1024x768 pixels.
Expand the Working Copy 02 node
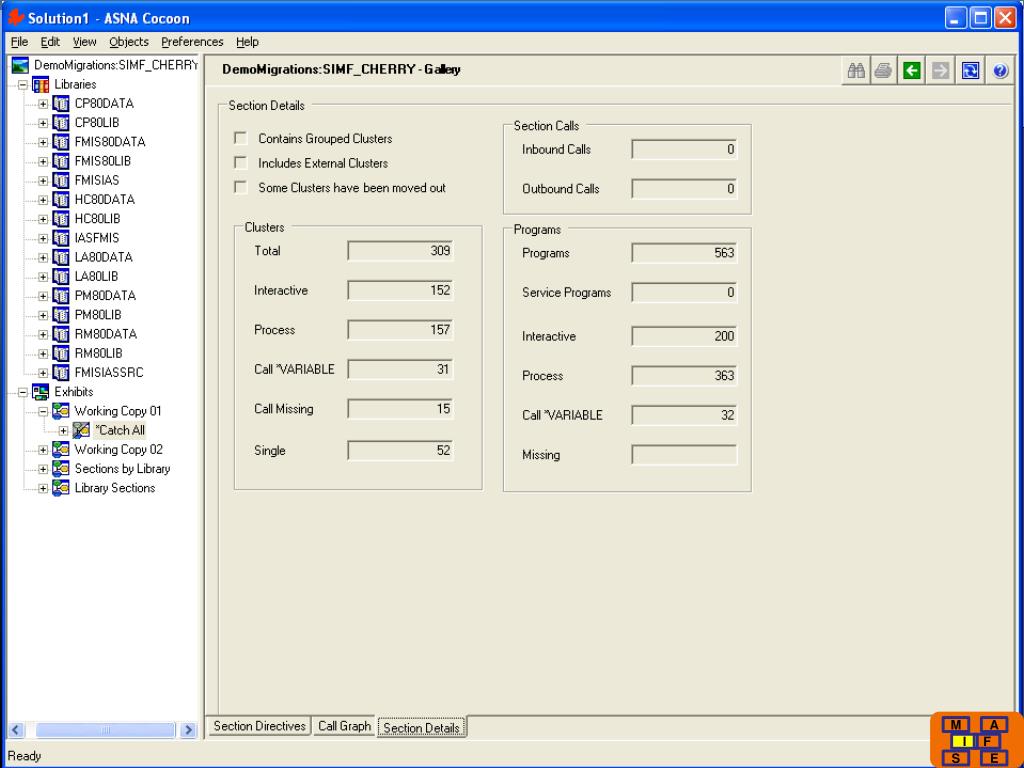pyautogui.click(x=43, y=450)
